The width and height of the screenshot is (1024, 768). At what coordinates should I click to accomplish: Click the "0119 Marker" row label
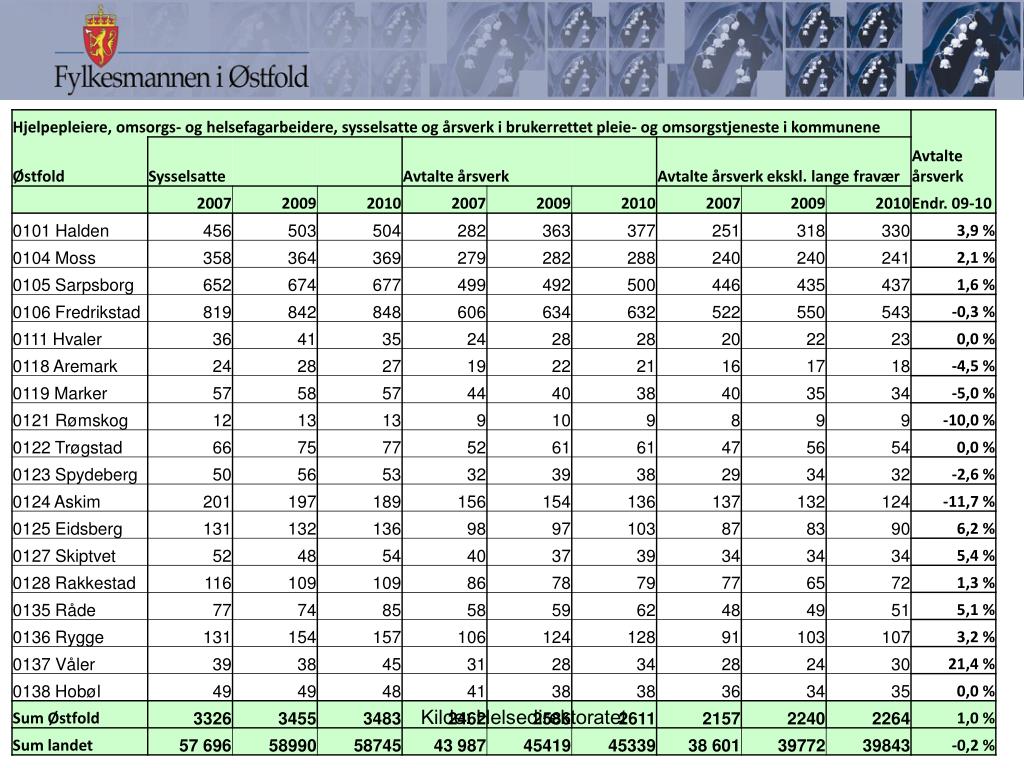coord(60,394)
